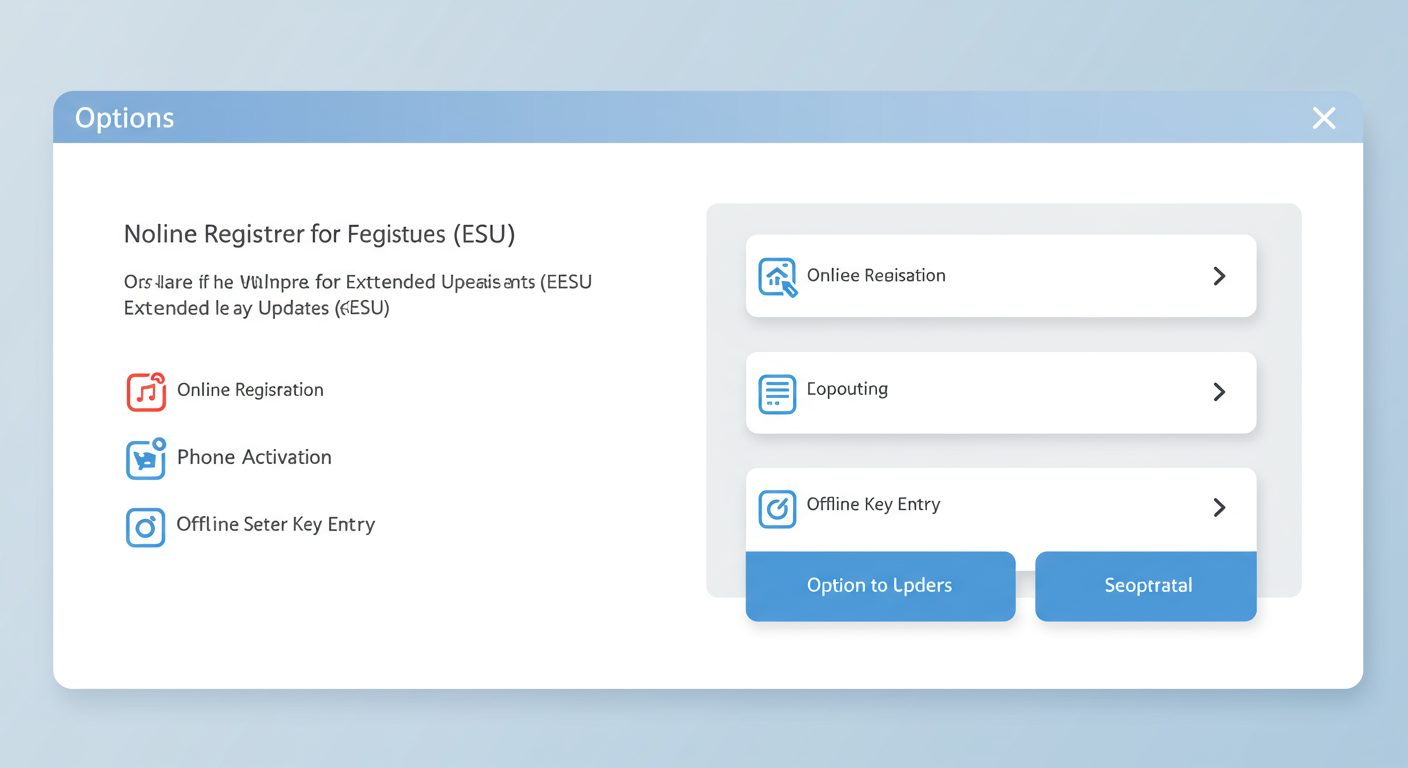Image resolution: width=1408 pixels, height=768 pixels.
Task: Click the Lopouting card list icon
Action: [777, 394]
